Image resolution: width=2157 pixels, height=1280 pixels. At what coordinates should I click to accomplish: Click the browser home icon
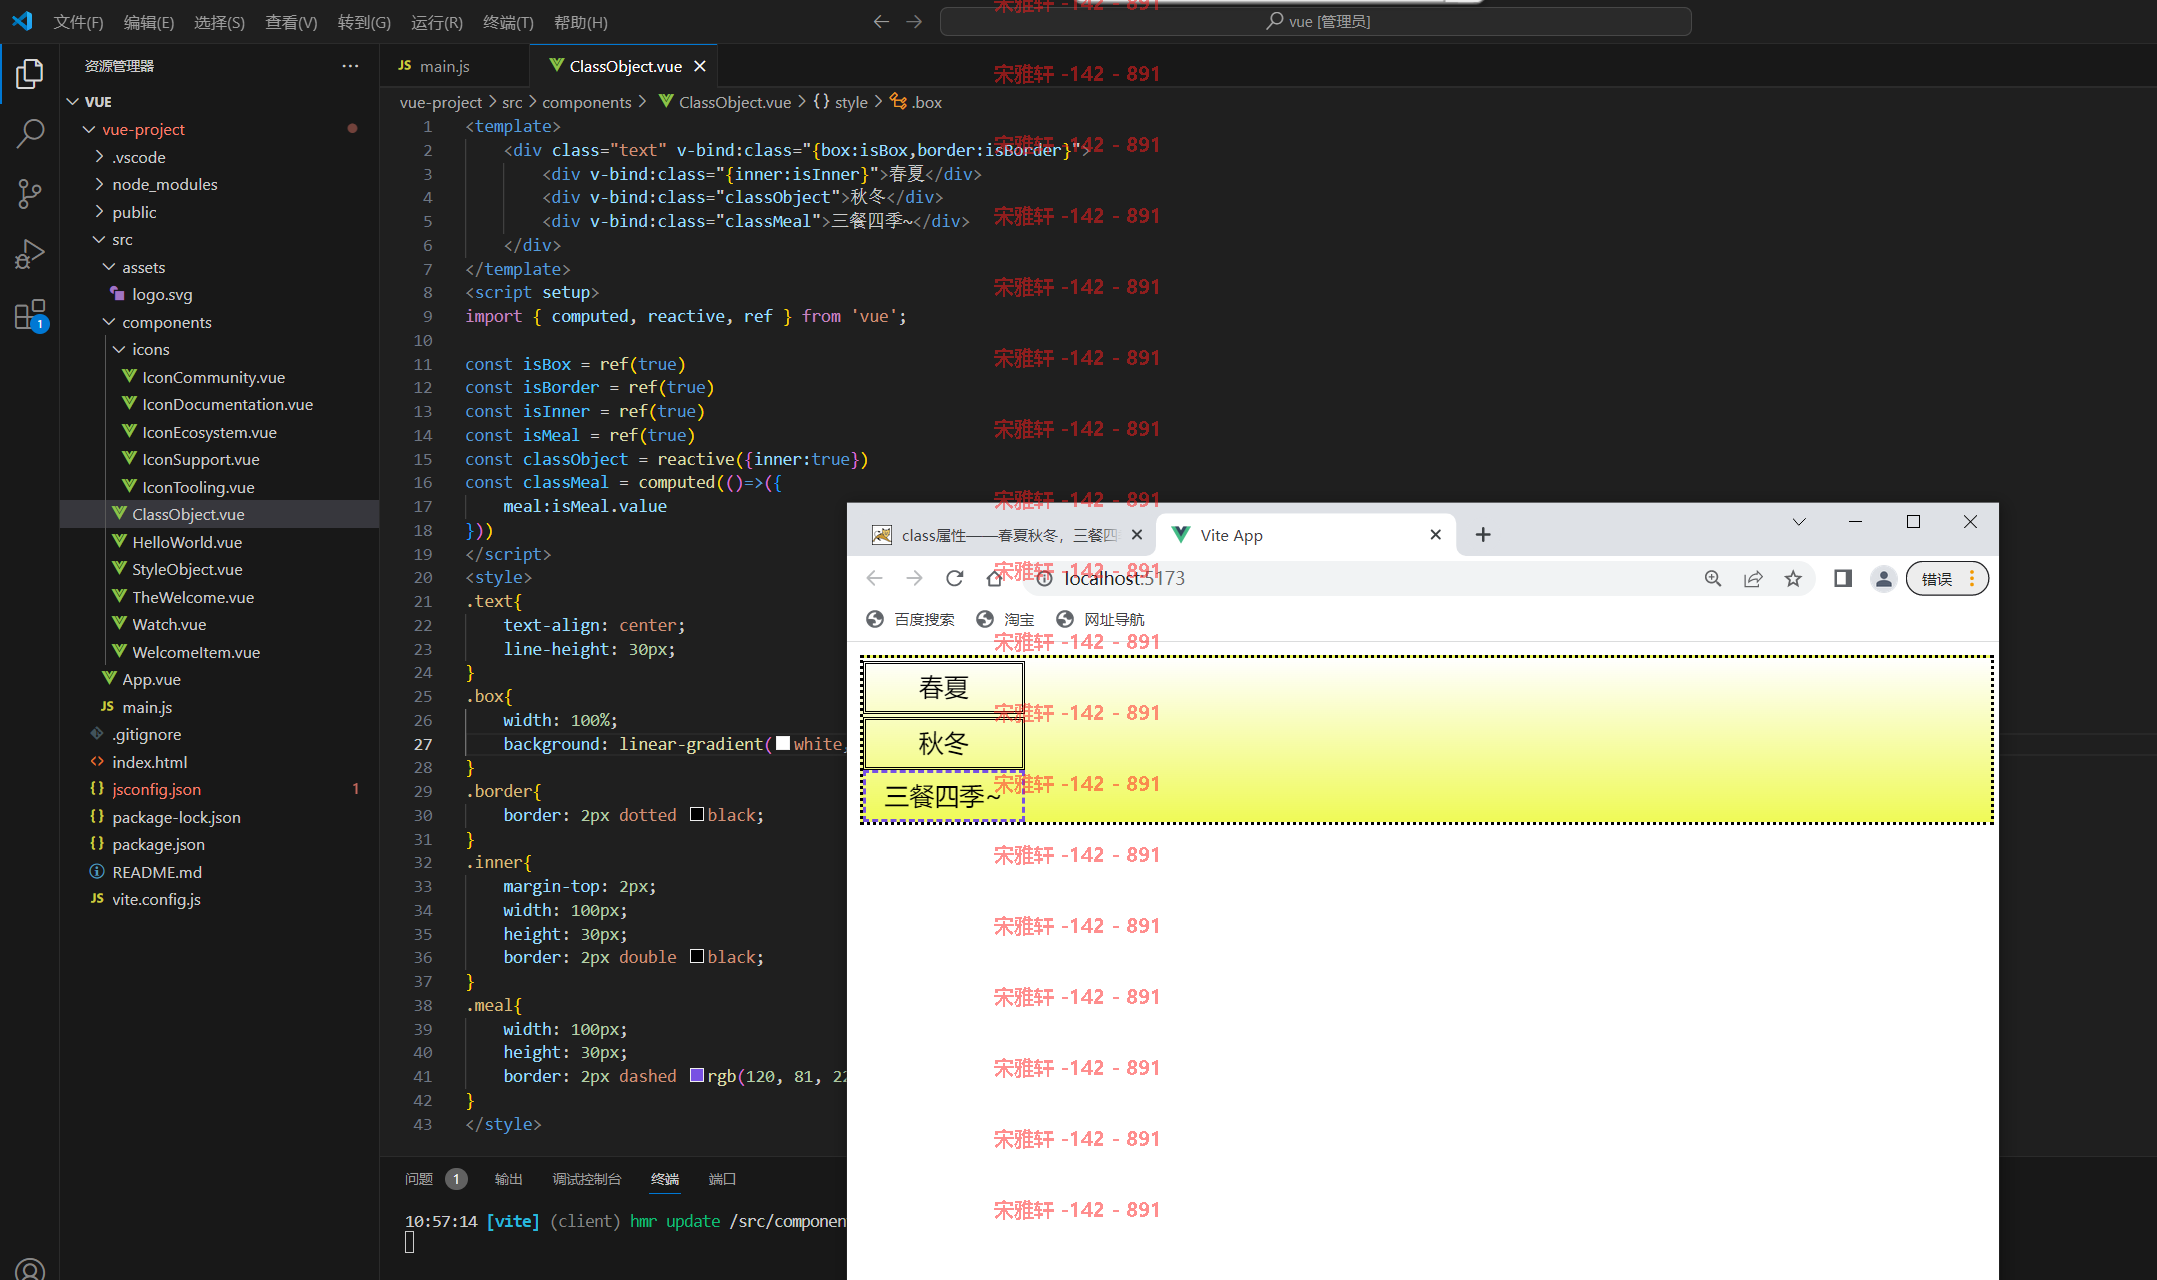point(994,578)
